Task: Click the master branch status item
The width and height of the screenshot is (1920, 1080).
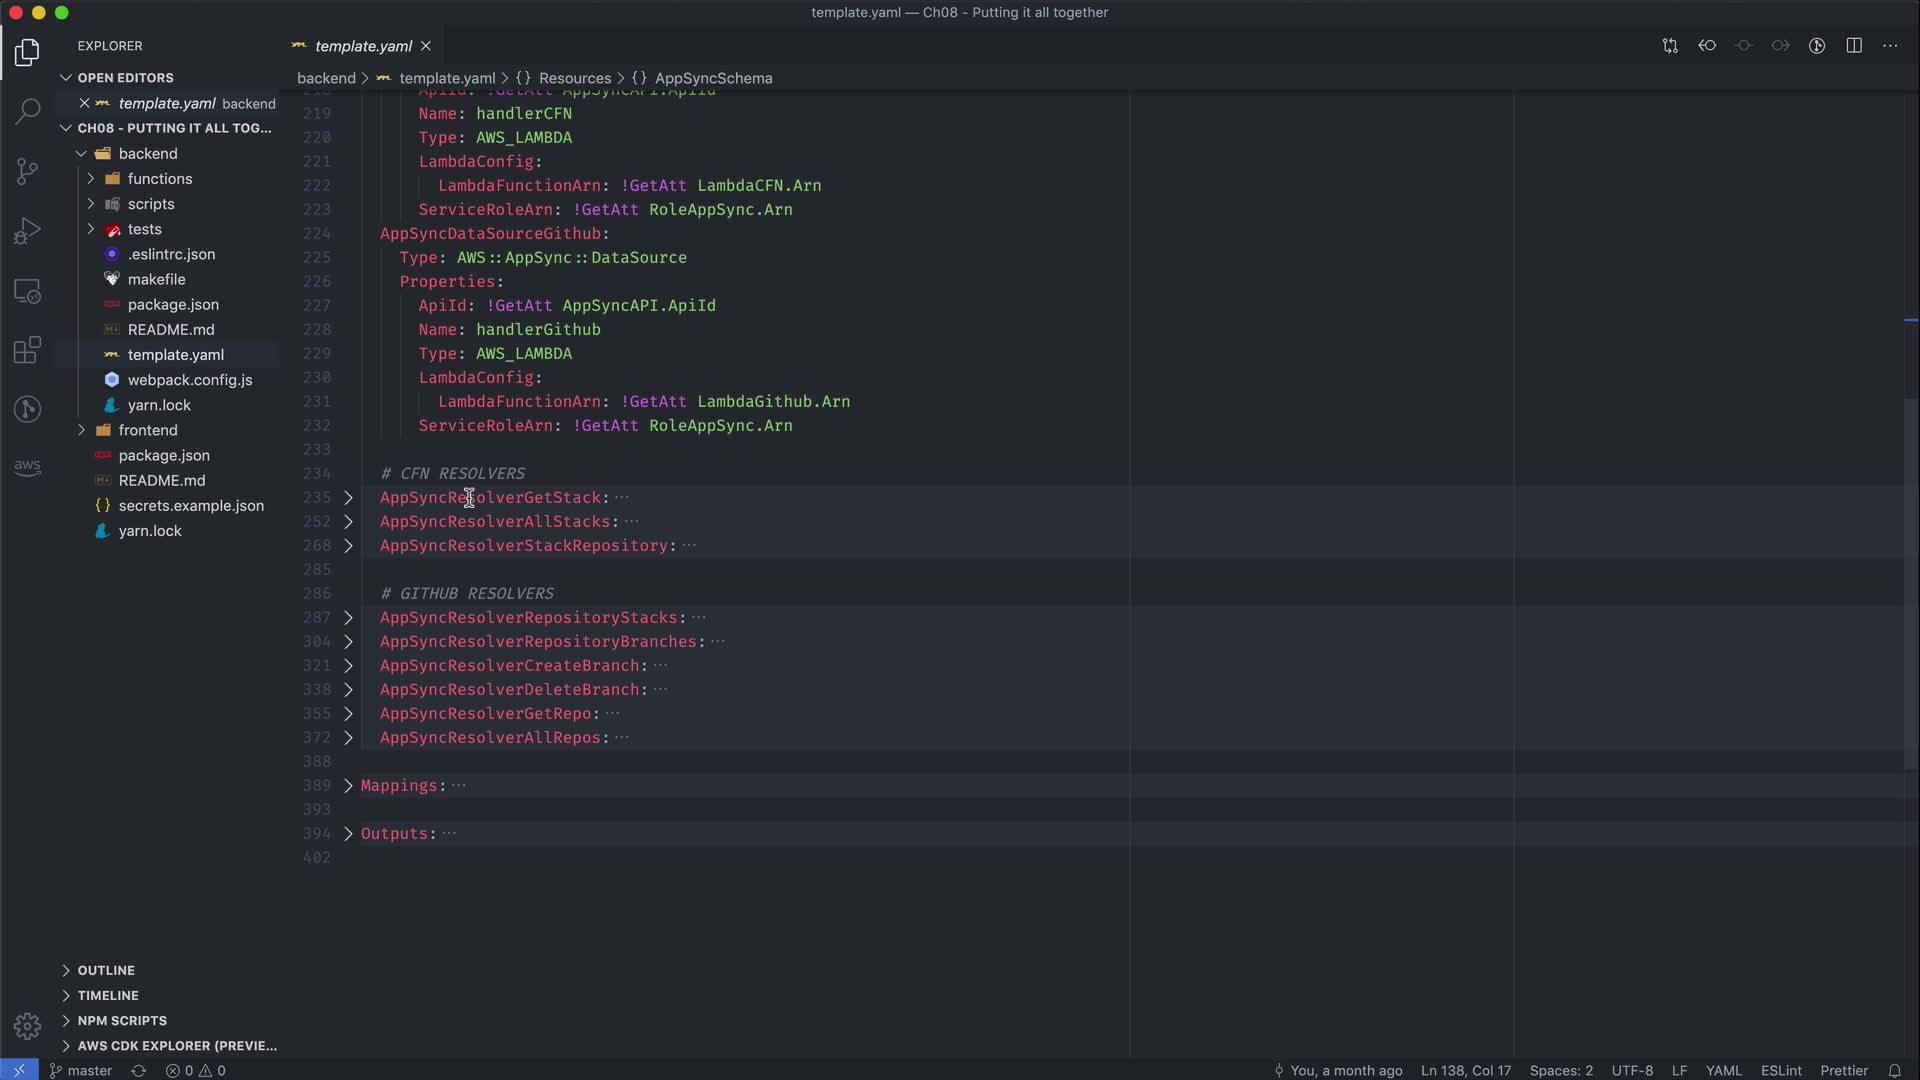Action: tap(81, 1070)
